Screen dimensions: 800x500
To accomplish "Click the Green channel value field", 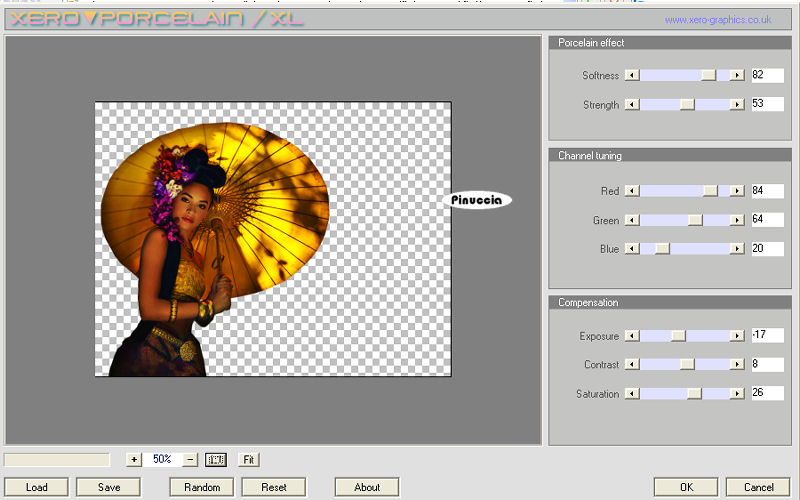I will click(x=767, y=220).
